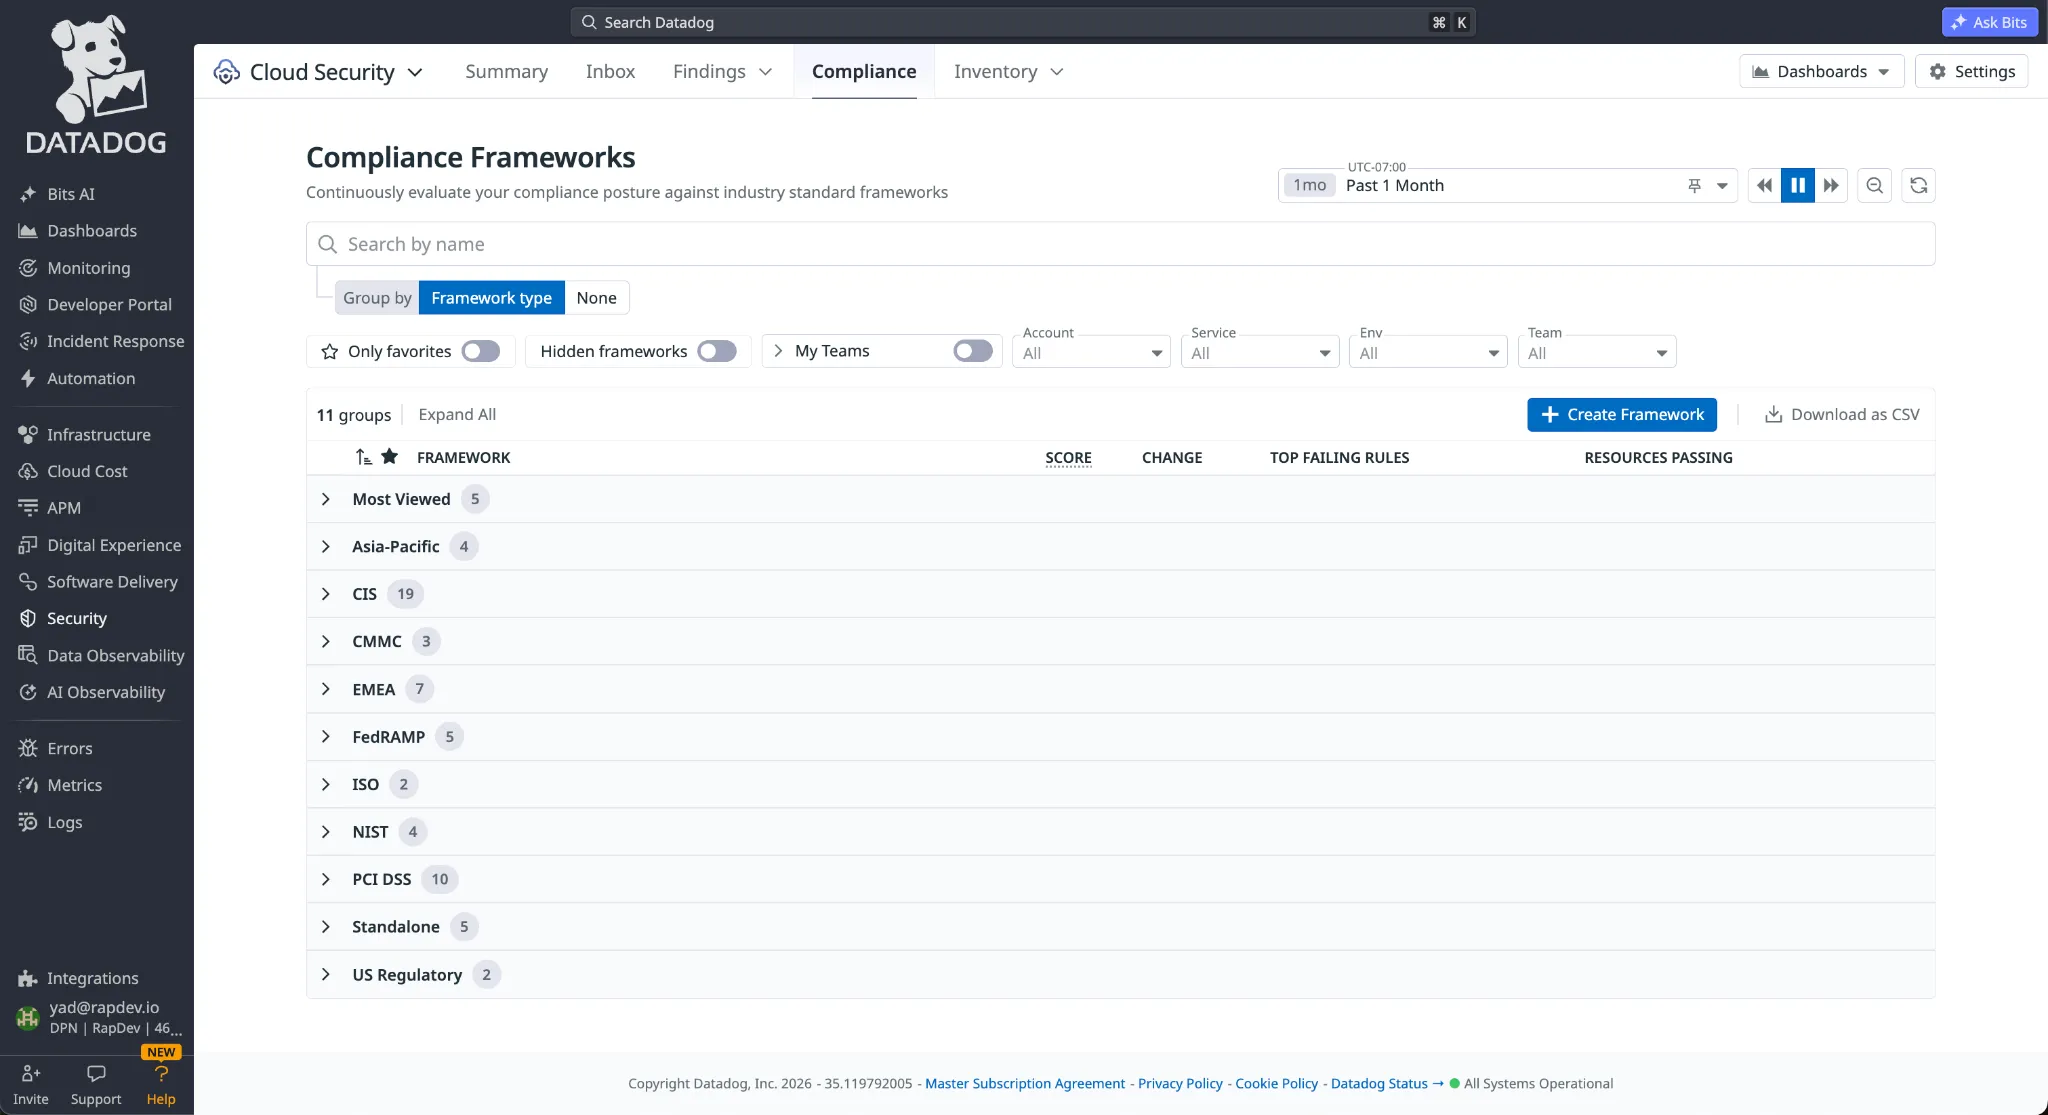Open the Findings tab menu
The height and width of the screenshot is (1115, 2048).
(x=722, y=71)
